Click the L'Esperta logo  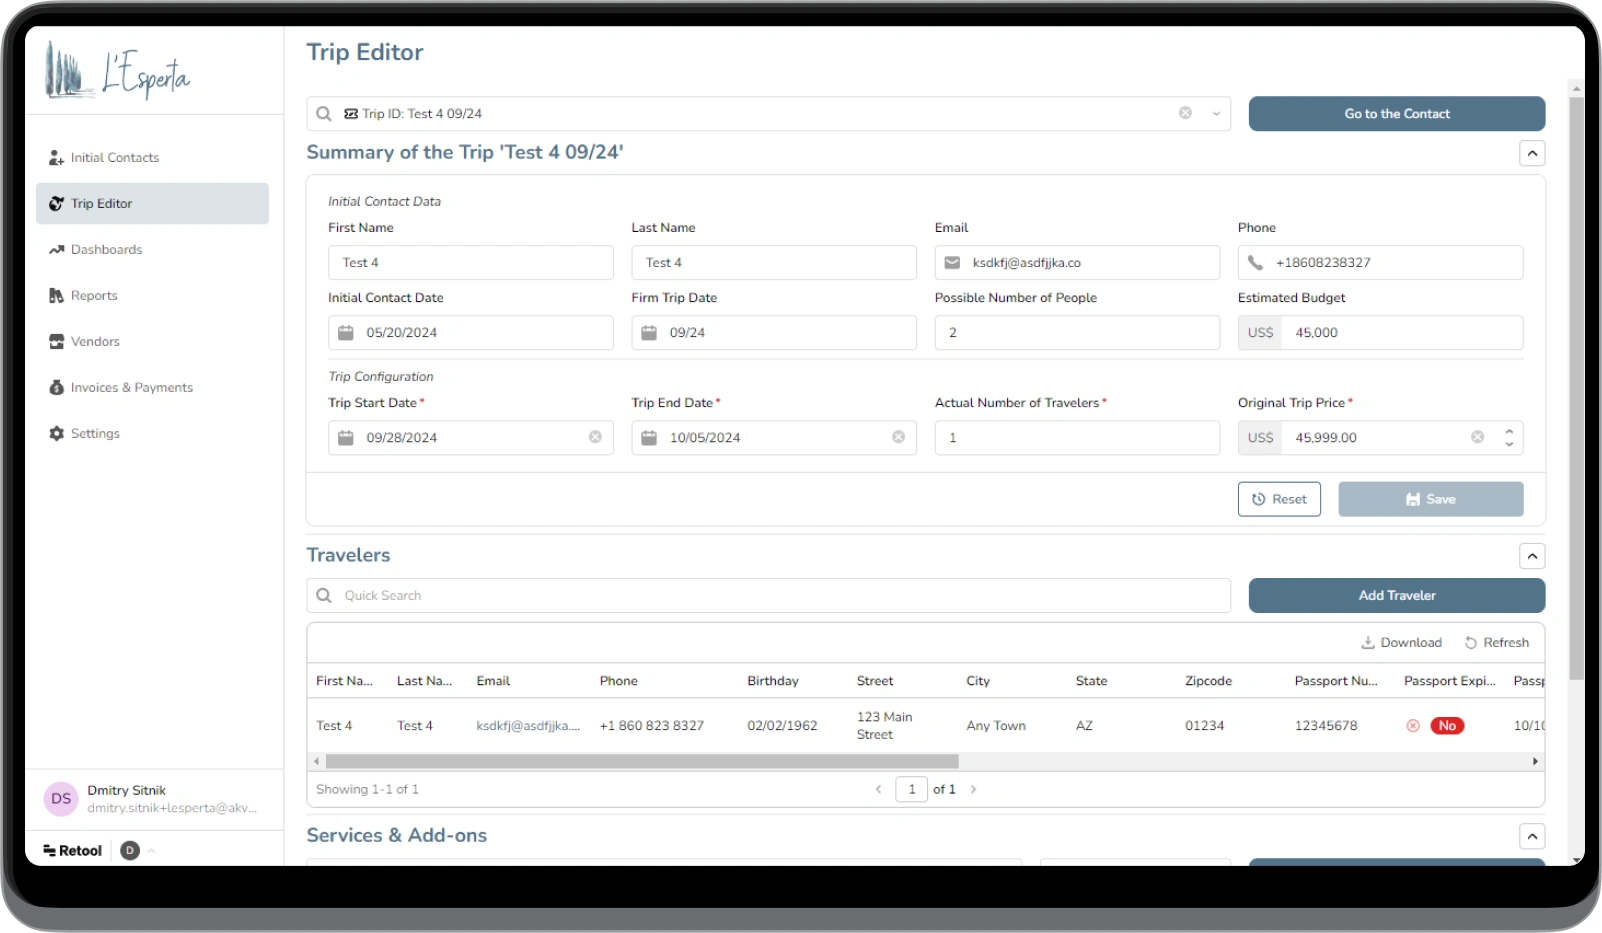117,71
